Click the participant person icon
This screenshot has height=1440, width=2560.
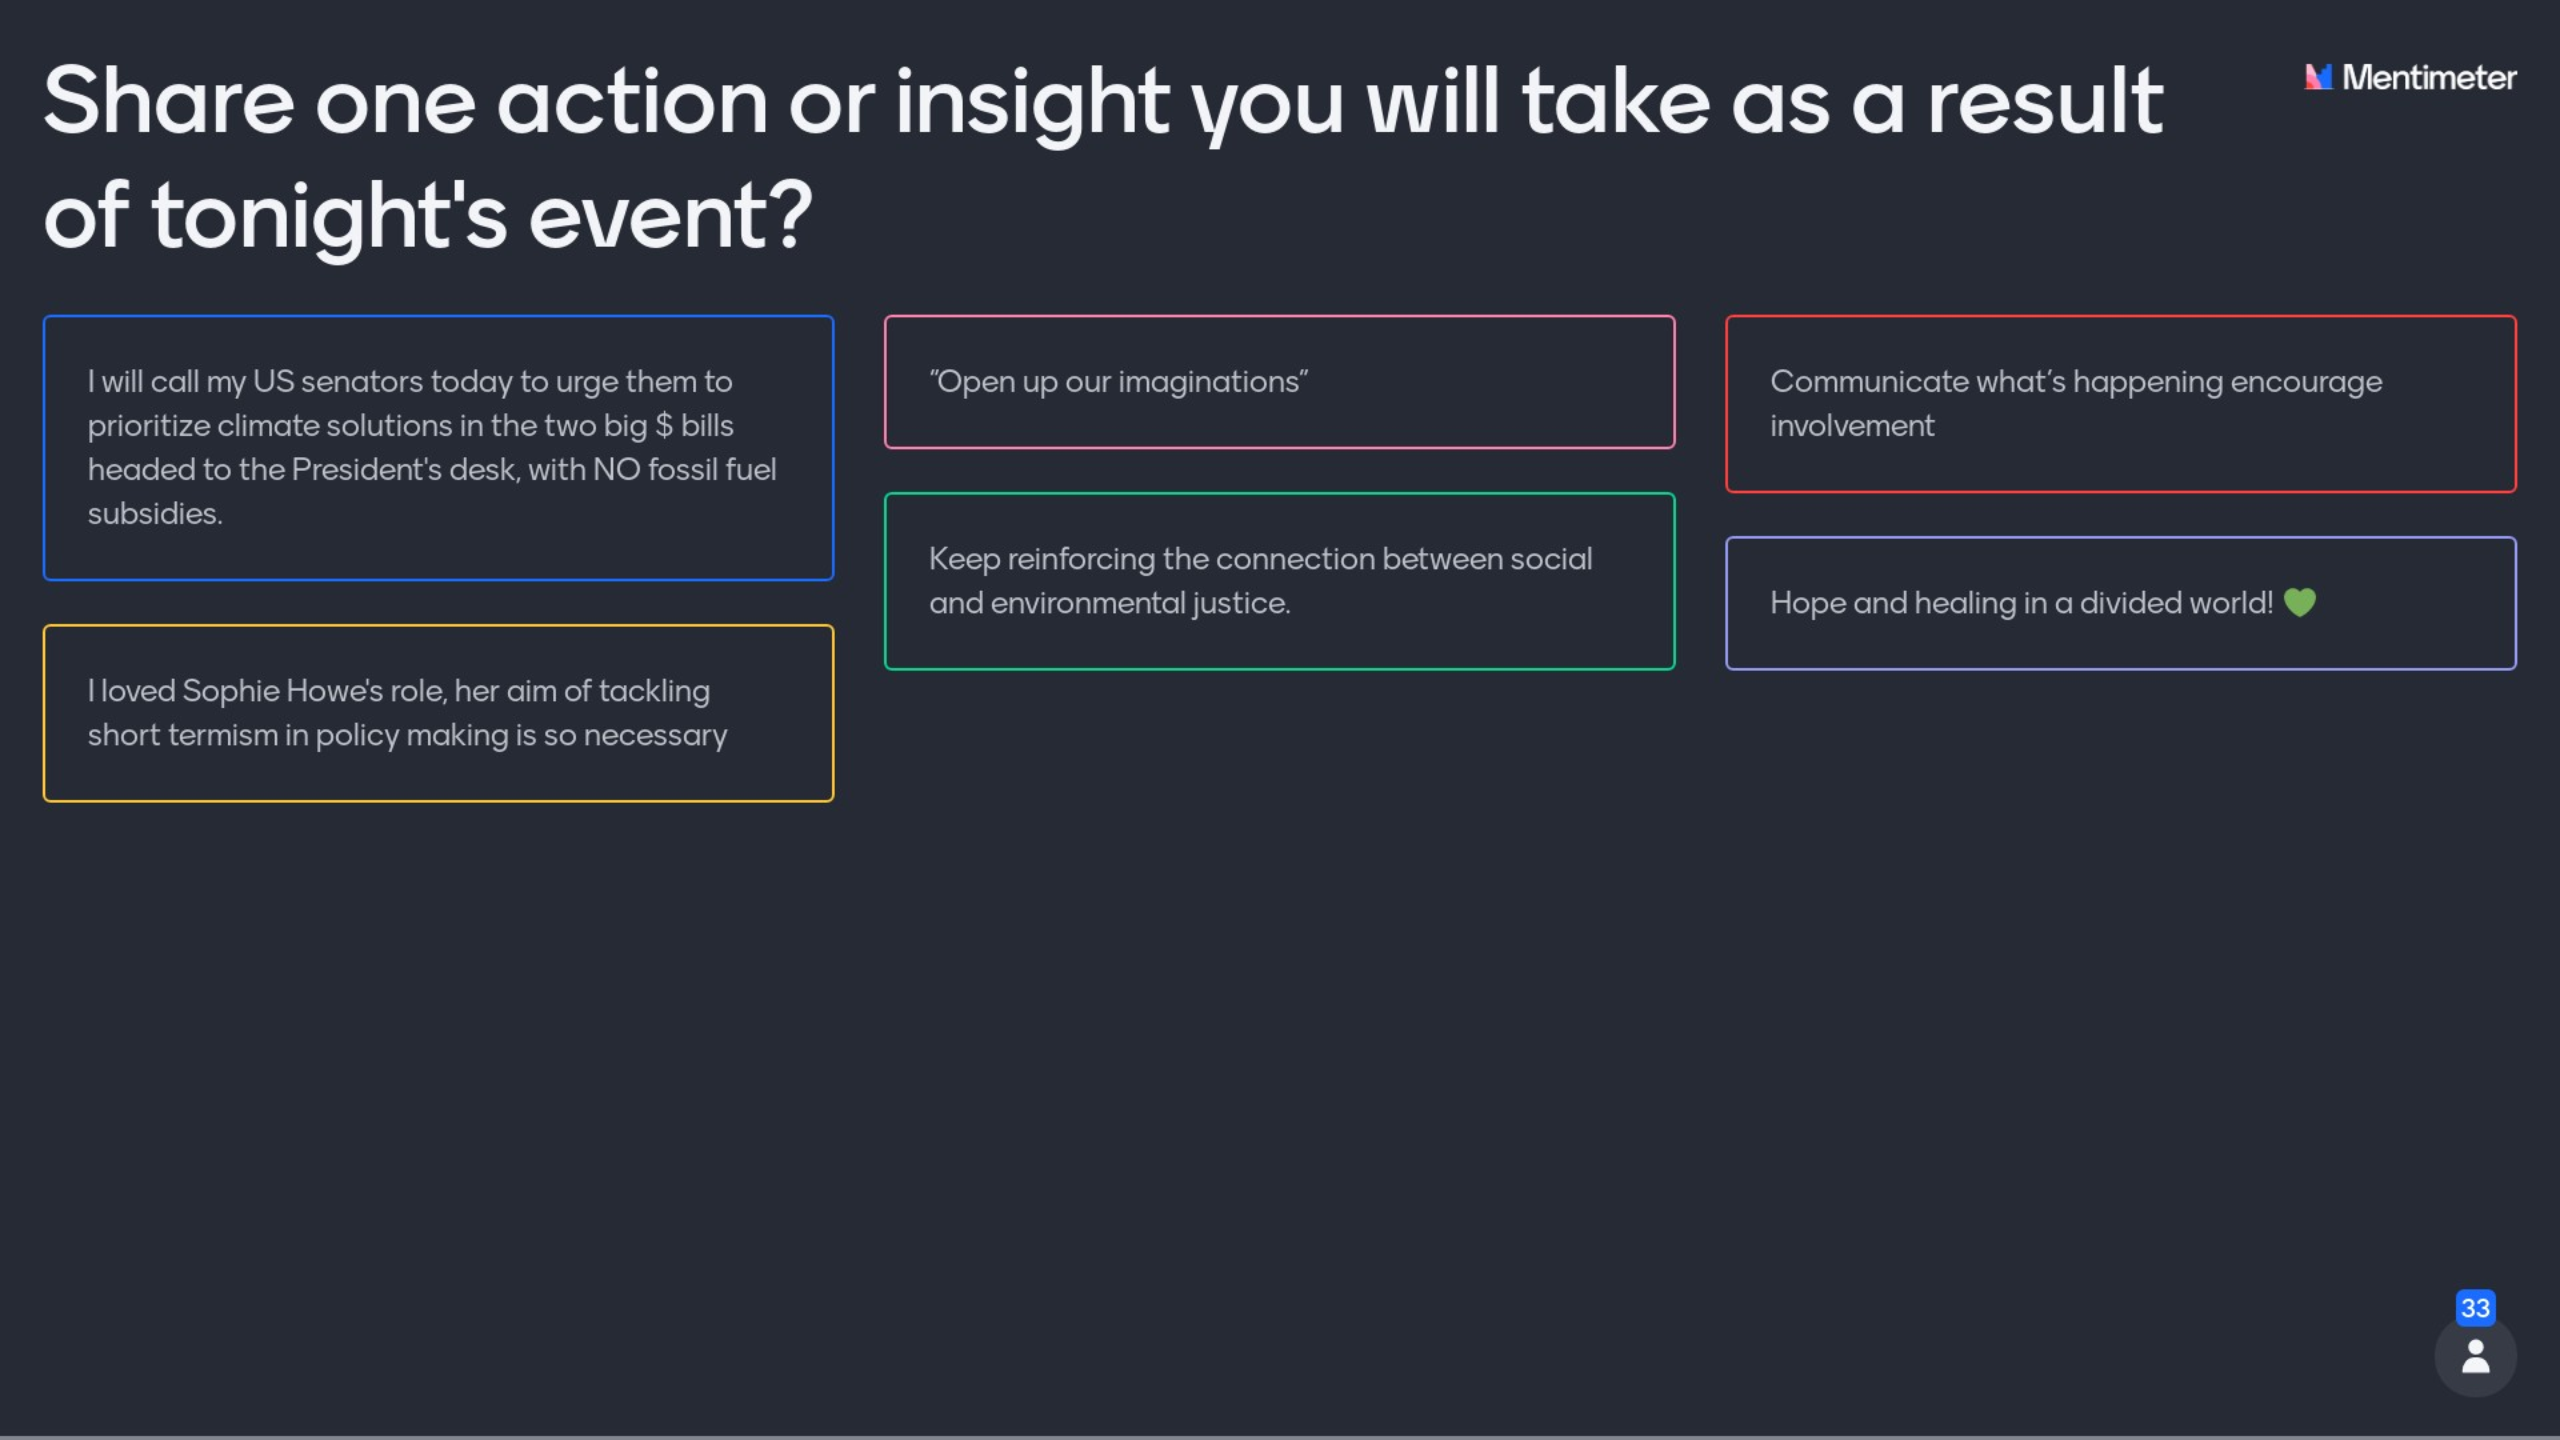[2475, 1357]
